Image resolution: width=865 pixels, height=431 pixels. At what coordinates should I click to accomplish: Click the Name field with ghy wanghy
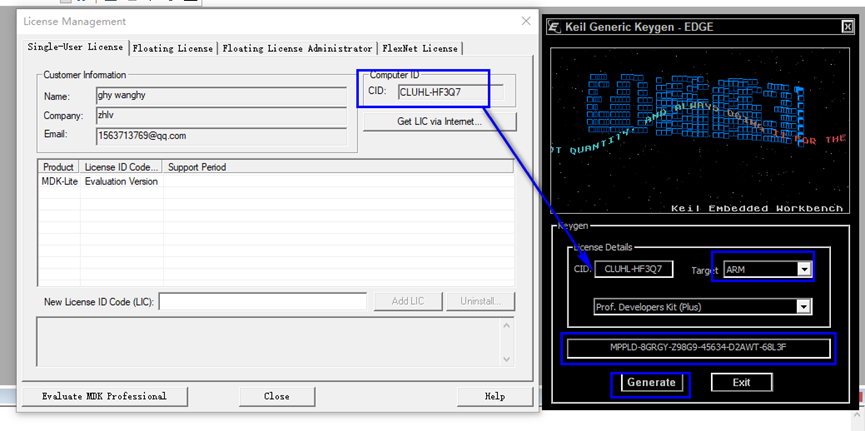point(221,95)
